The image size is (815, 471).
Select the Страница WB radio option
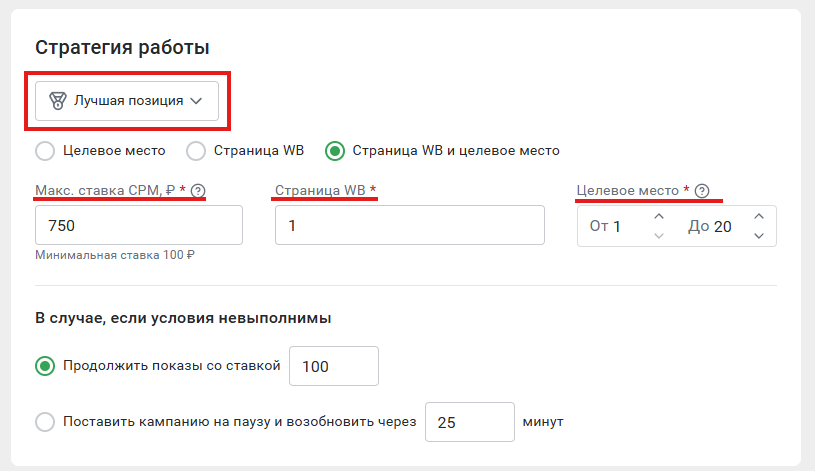196,151
